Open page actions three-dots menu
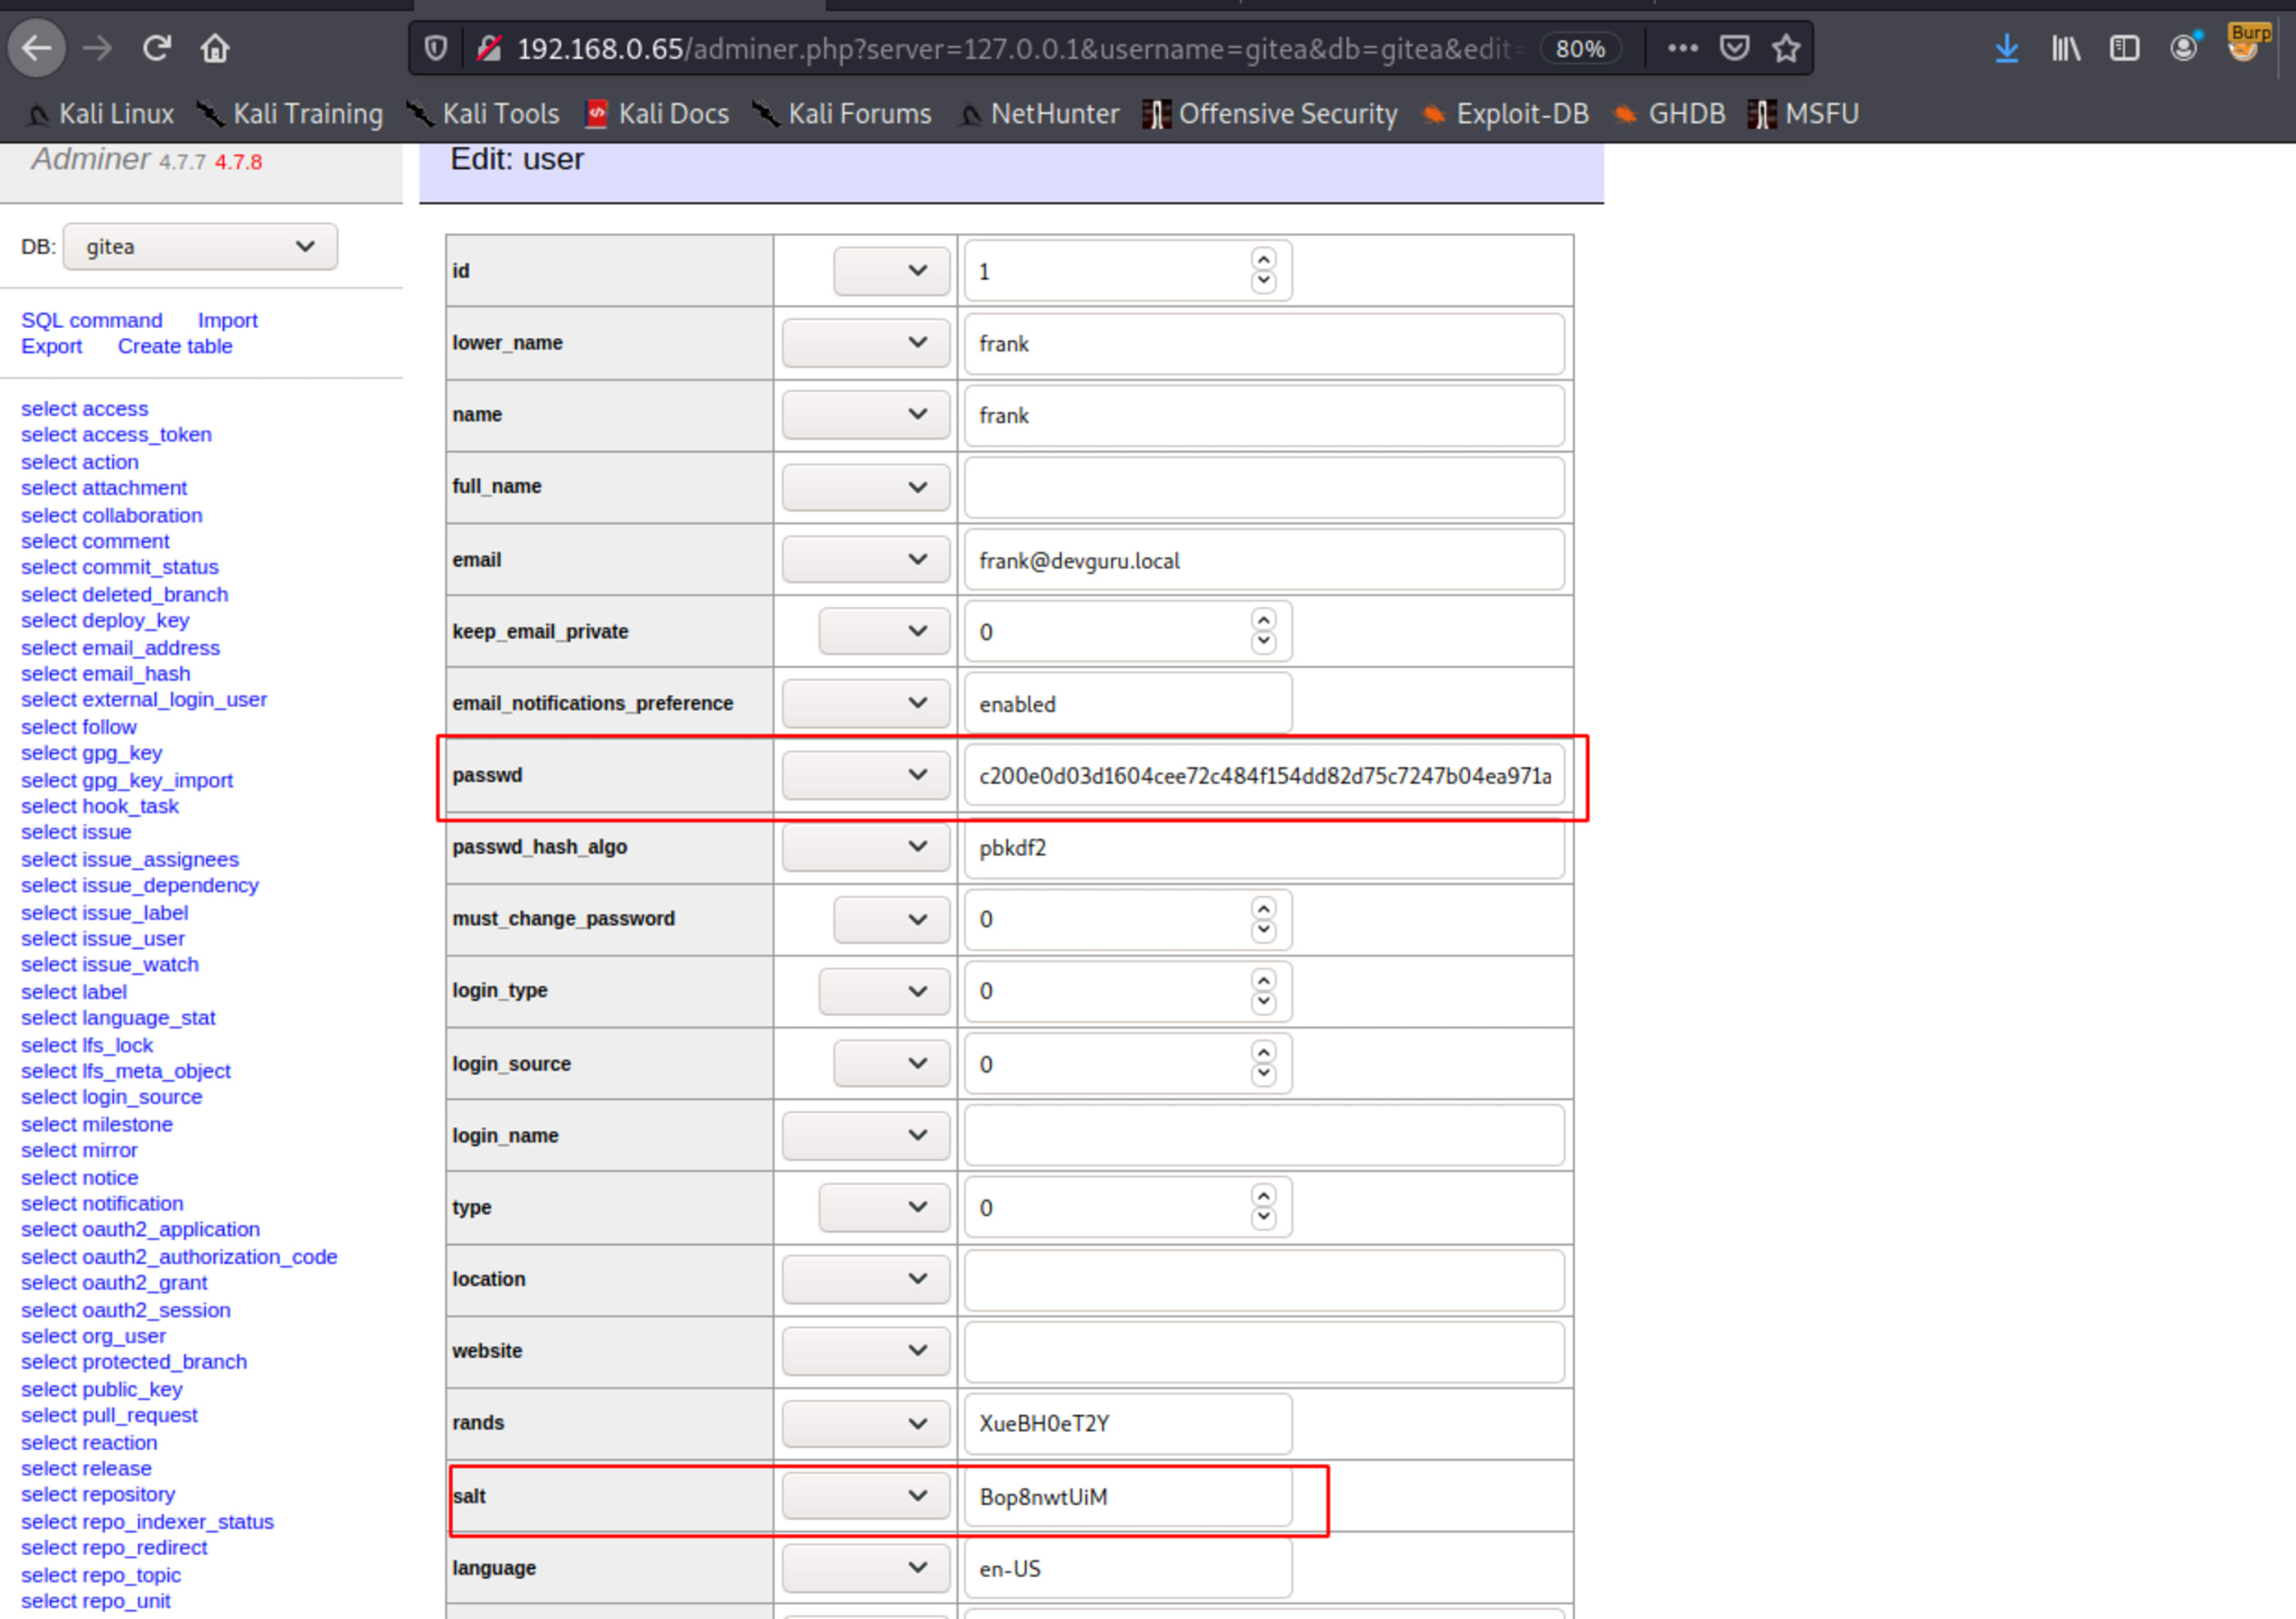2296x1619 pixels. pyautogui.click(x=1683, y=48)
